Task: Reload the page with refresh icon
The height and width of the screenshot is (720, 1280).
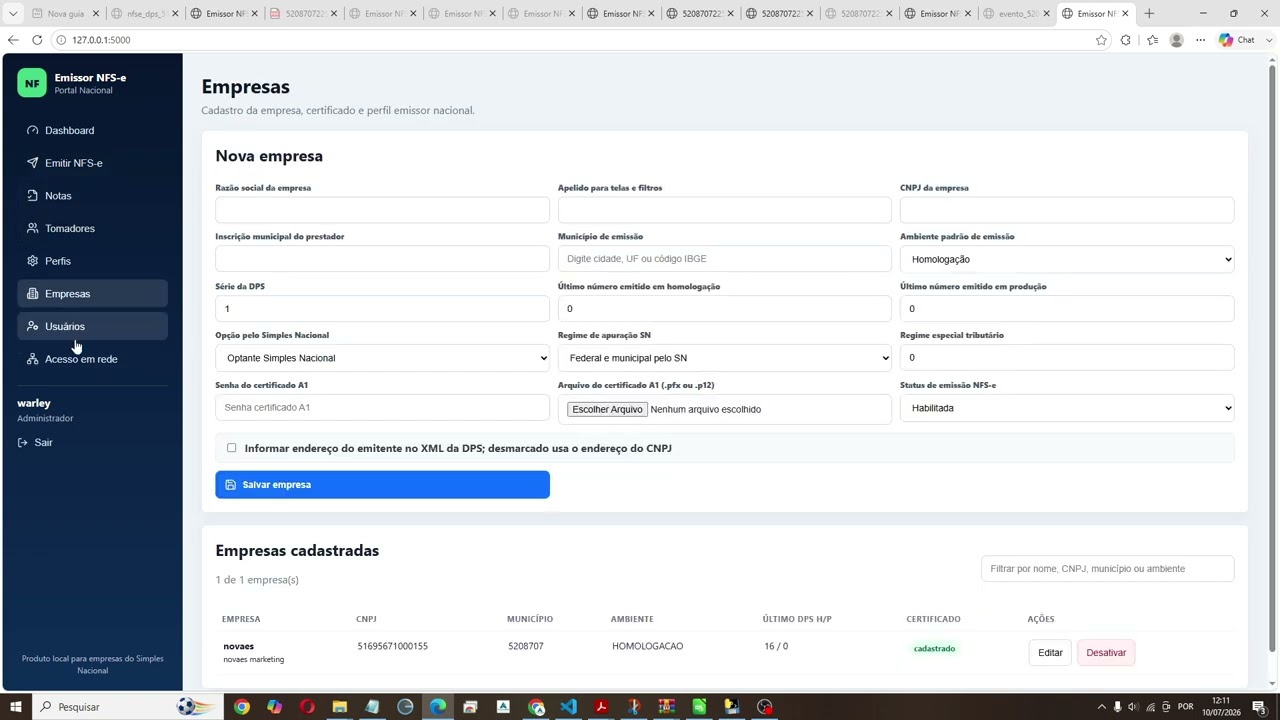Action: pos(37,40)
